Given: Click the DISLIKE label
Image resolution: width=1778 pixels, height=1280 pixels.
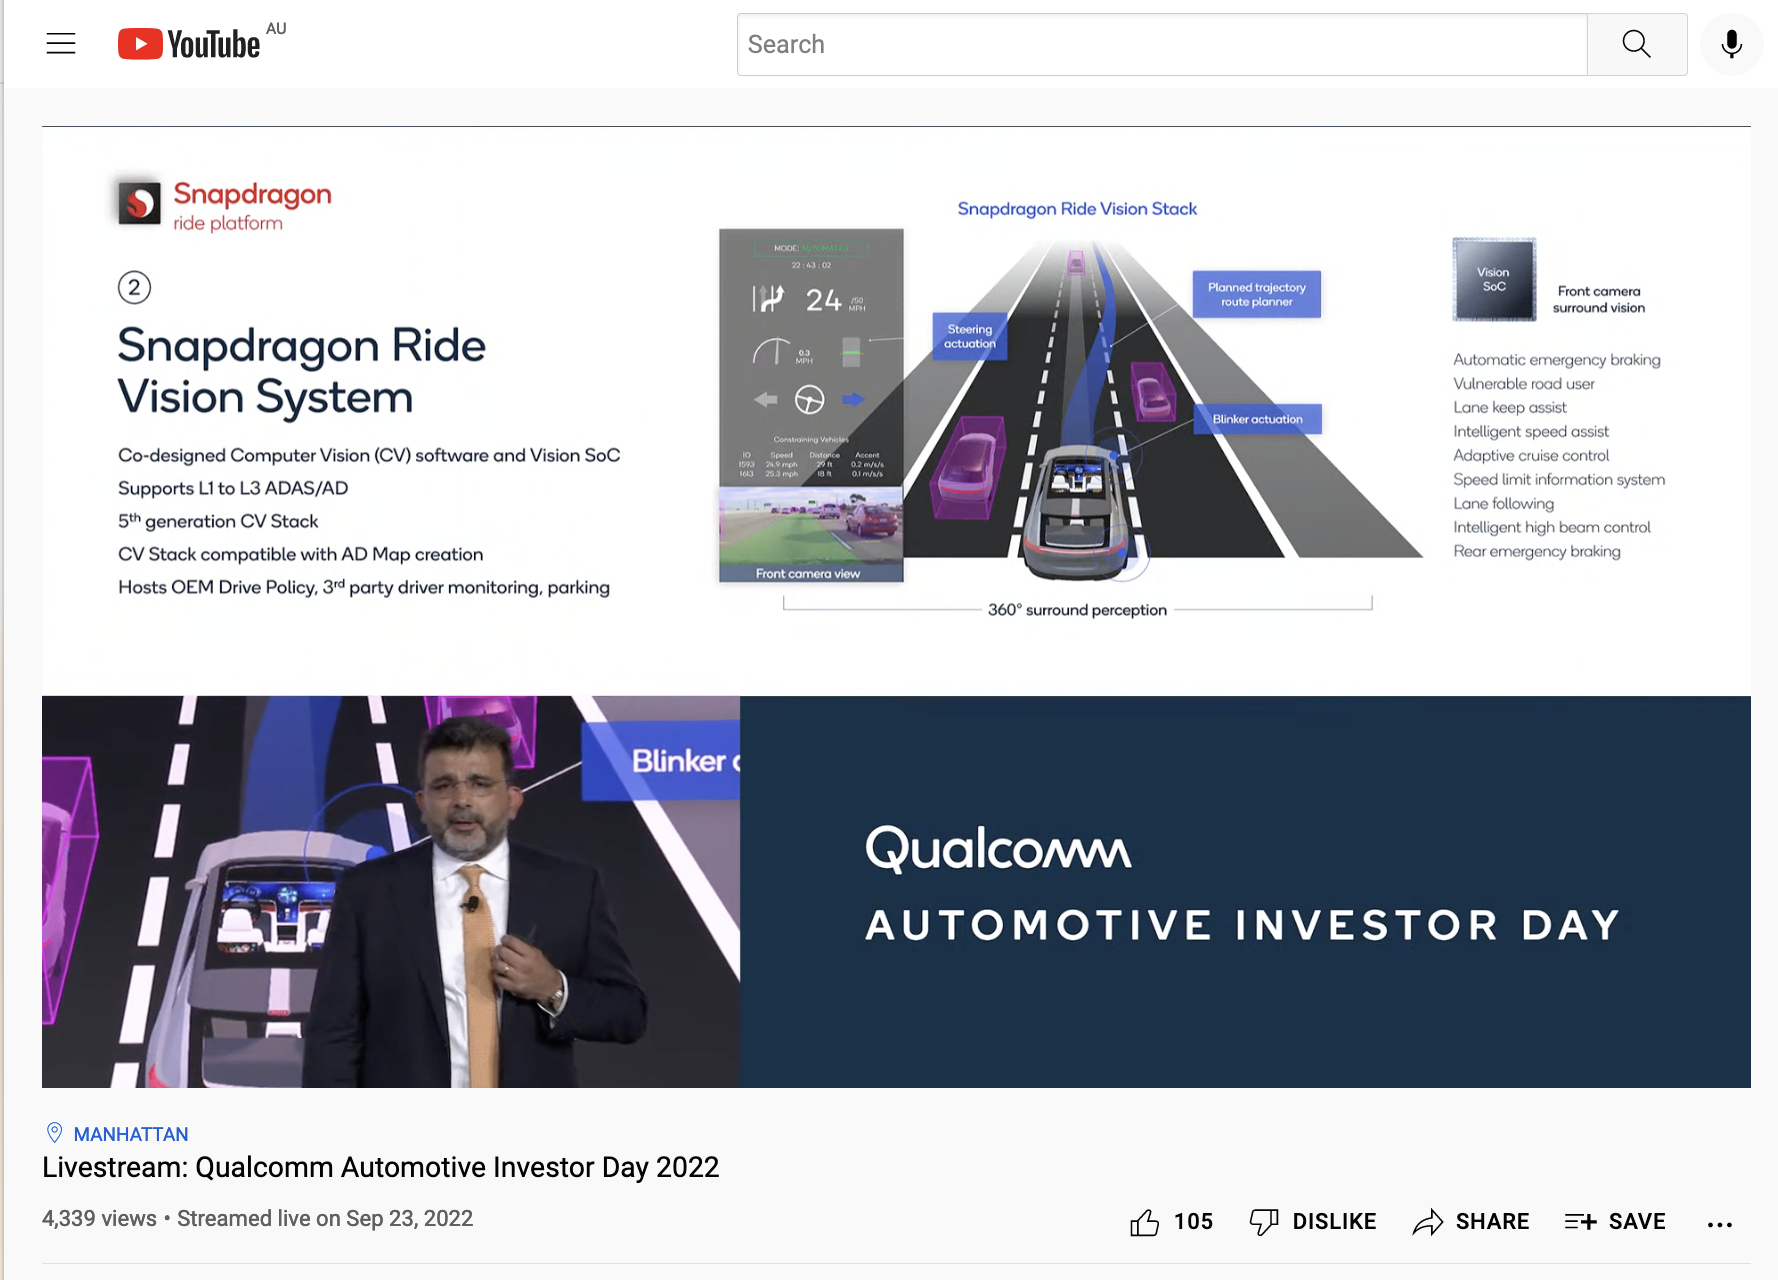Looking at the screenshot, I should pyautogui.click(x=1334, y=1222).
